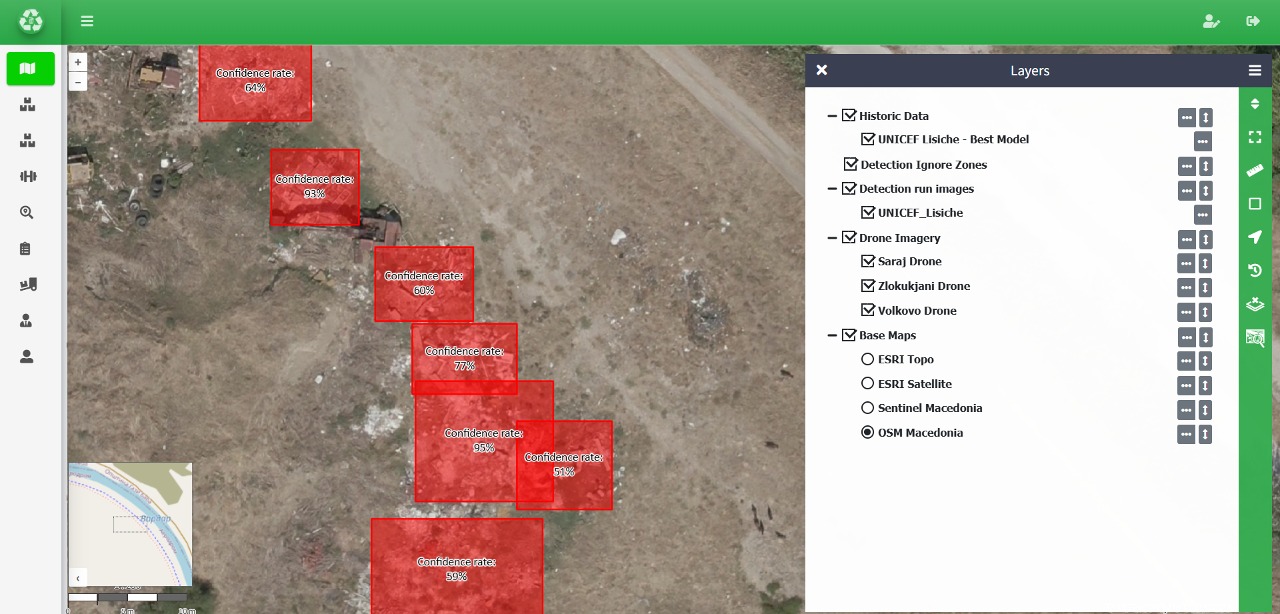Click reorder arrows for Base Maps
The image size is (1280, 614).
click(1206, 337)
